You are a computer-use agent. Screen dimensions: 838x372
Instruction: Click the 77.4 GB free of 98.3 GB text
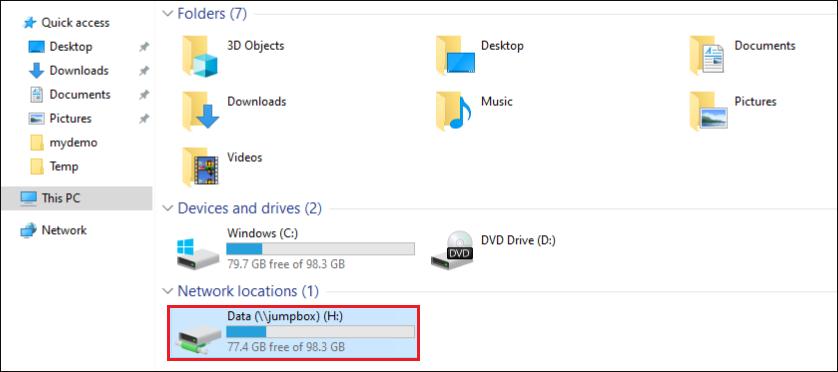click(x=286, y=347)
